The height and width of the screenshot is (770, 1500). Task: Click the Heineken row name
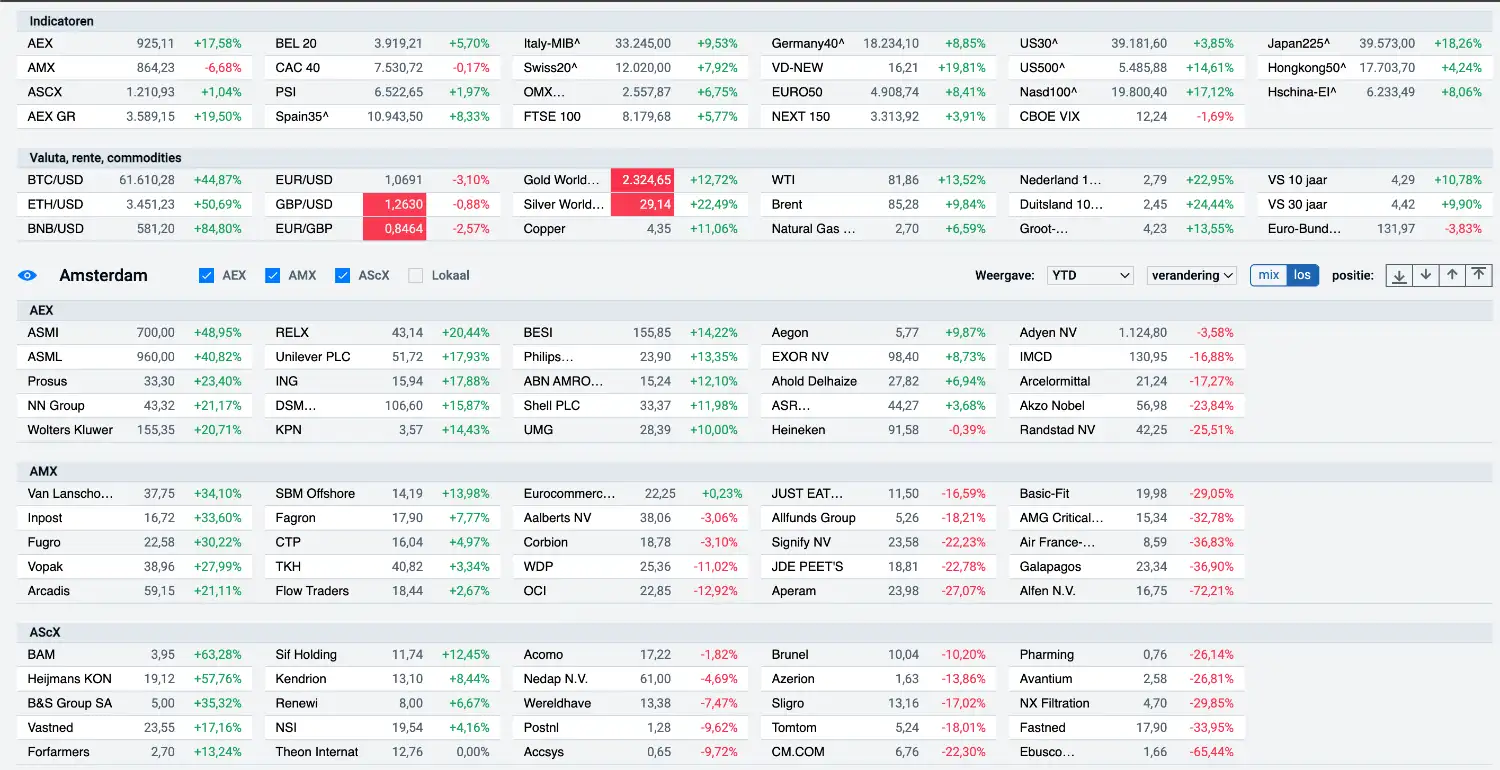(x=799, y=430)
